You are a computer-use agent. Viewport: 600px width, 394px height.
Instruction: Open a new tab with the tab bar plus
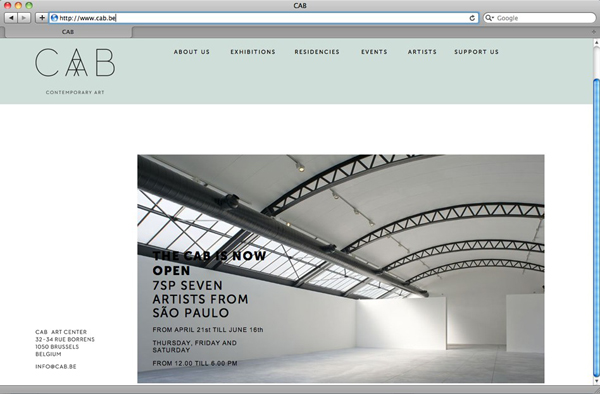(593, 32)
